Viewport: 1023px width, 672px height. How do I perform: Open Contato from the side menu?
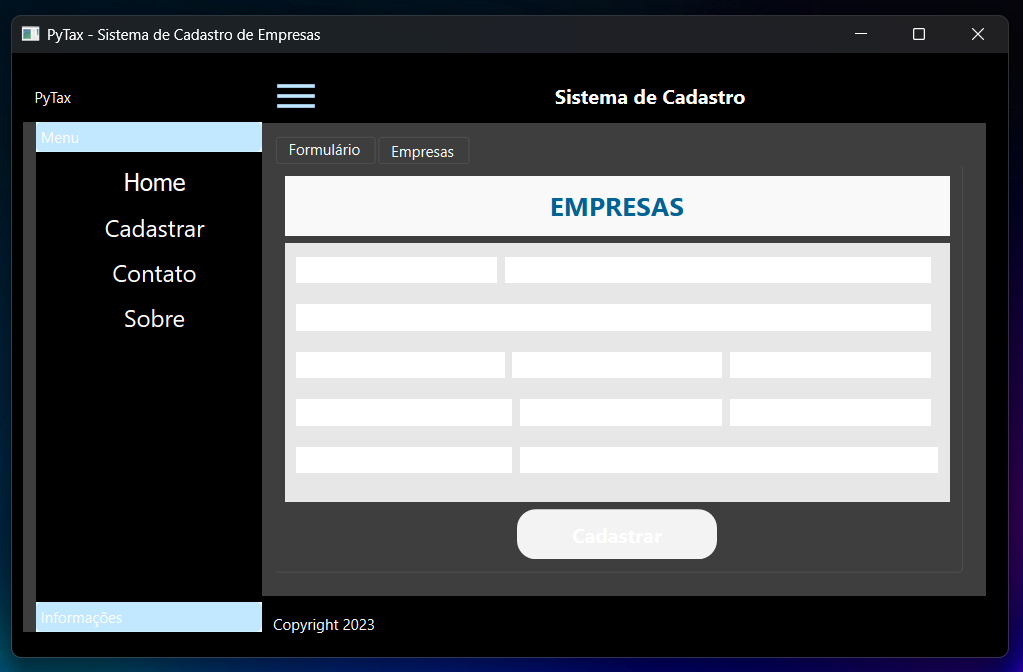(154, 274)
